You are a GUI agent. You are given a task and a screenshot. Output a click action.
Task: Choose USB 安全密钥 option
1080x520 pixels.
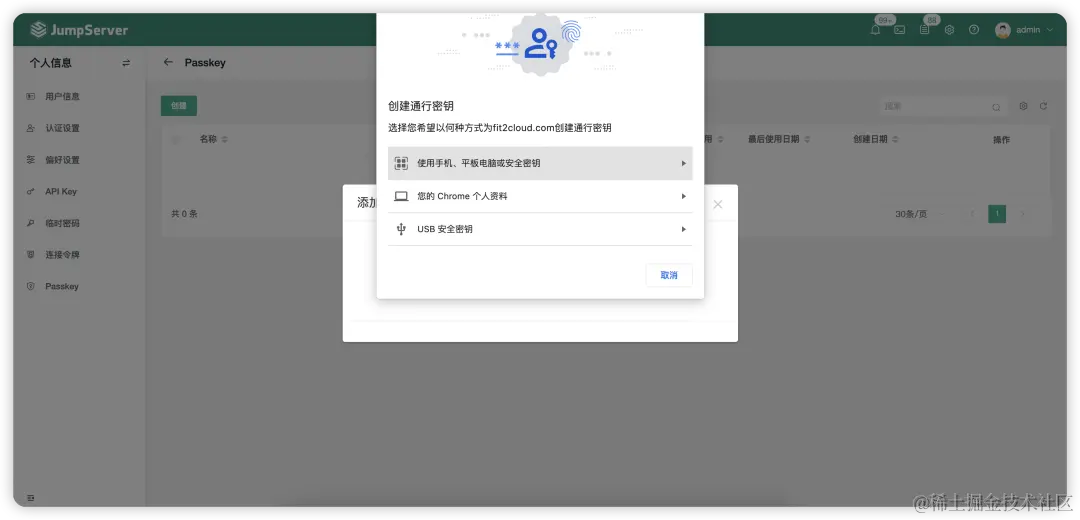pyautogui.click(x=540, y=229)
